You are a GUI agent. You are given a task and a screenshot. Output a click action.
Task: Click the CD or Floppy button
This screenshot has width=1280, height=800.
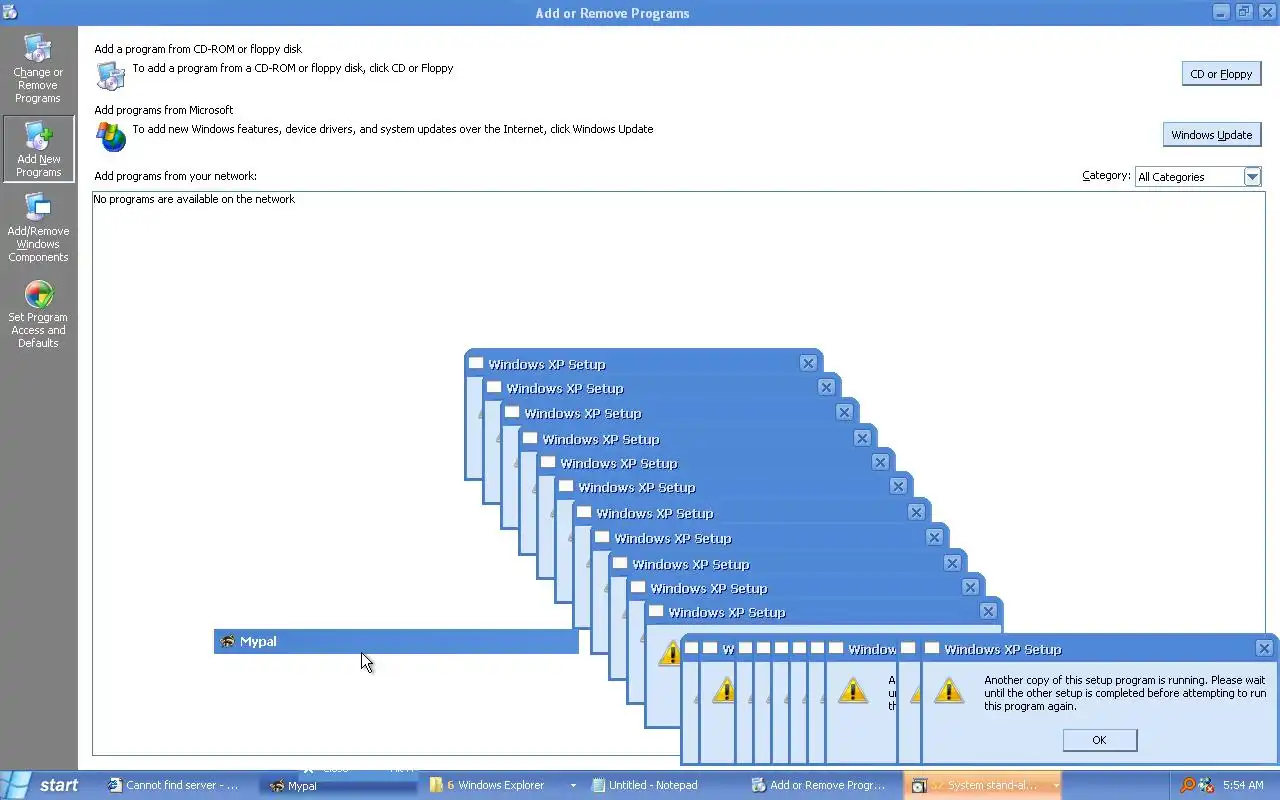(x=1221, y=74)
